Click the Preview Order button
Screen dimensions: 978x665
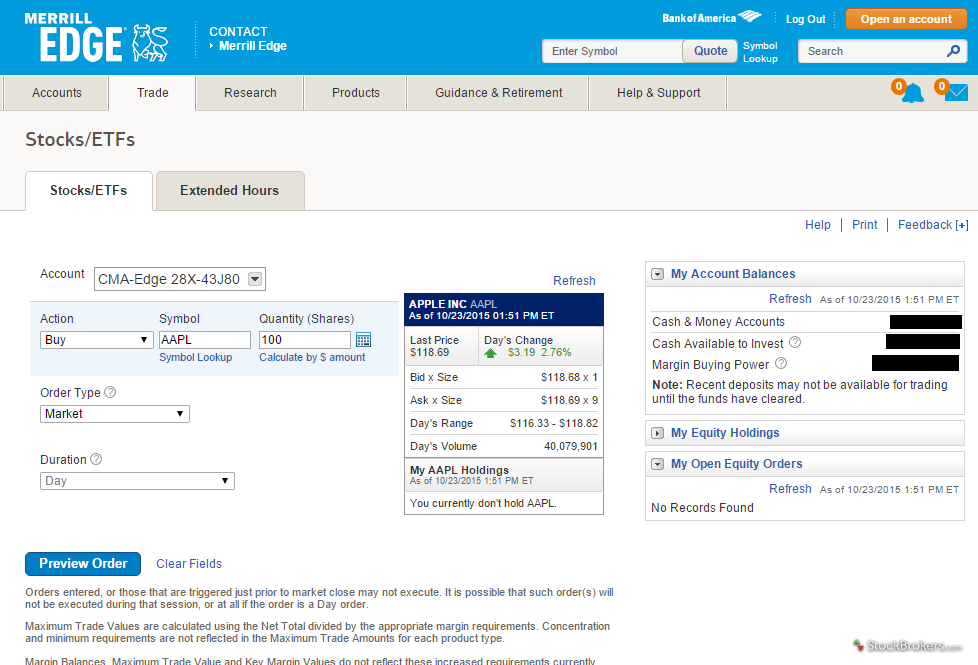click(83, 564)
